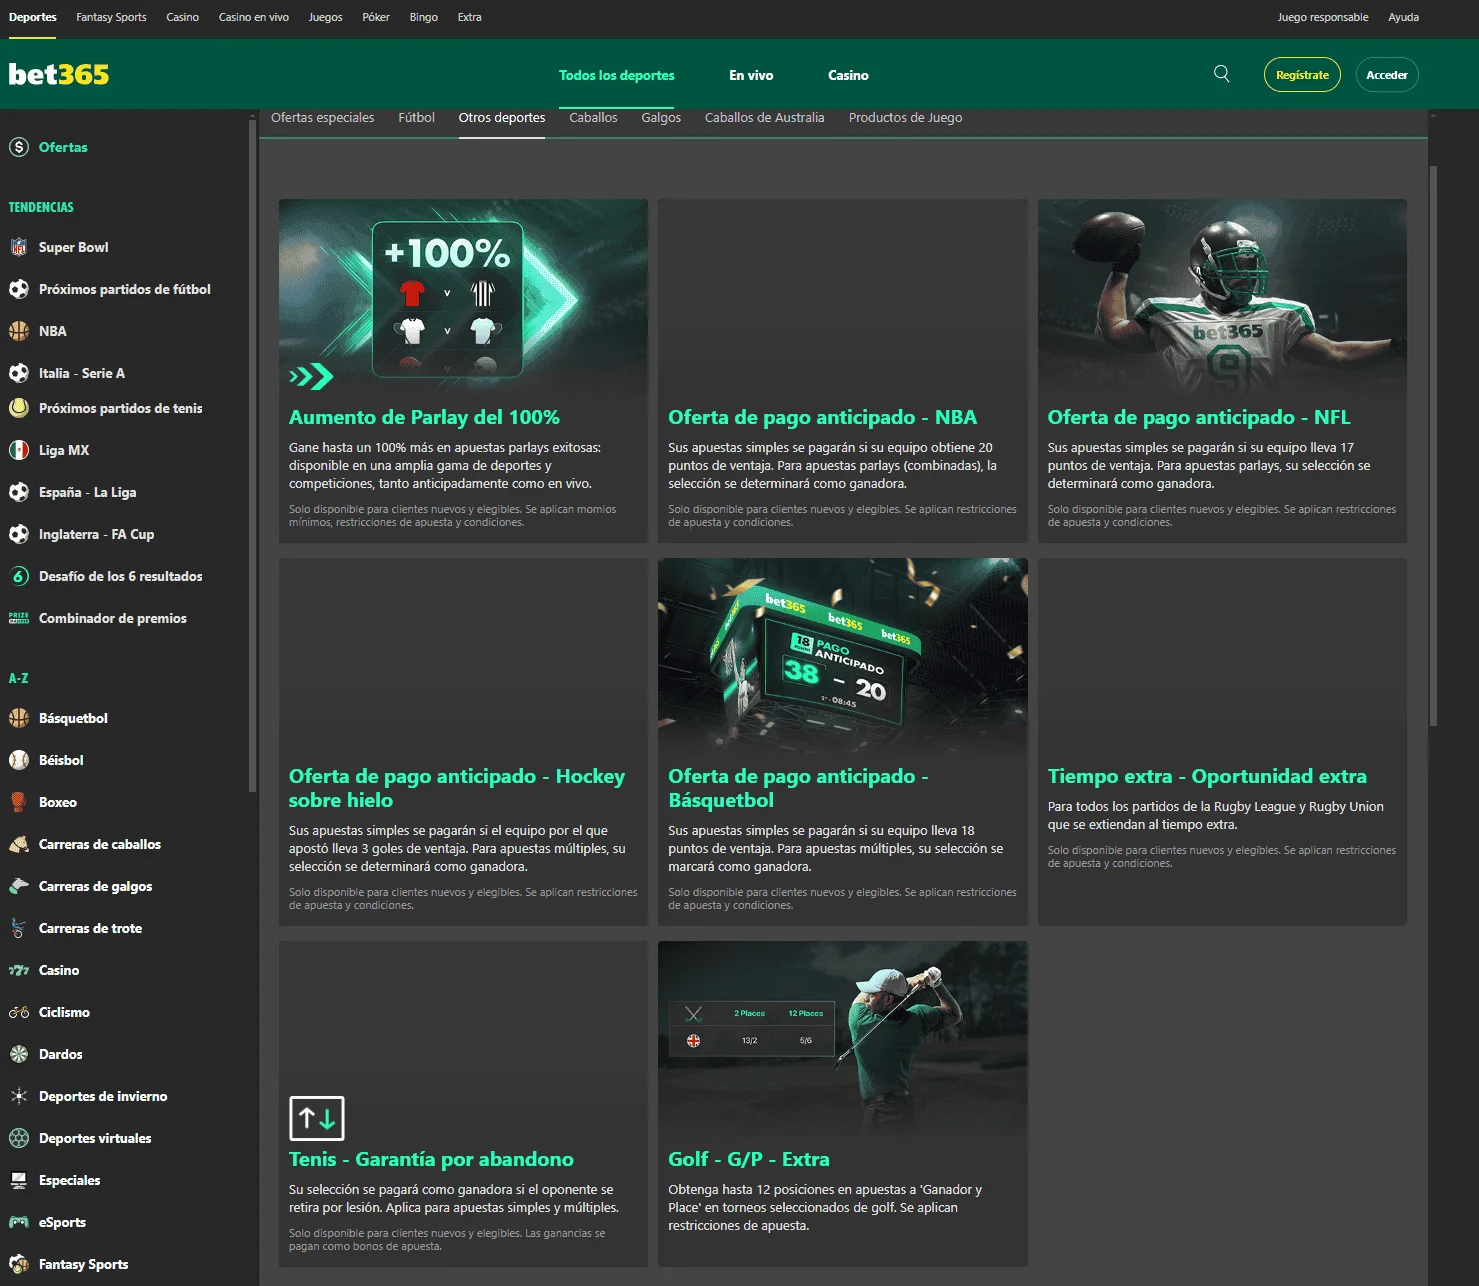1479x1286 pixels.
Task: Open Bingo in top menu
Action: point(424,17)
